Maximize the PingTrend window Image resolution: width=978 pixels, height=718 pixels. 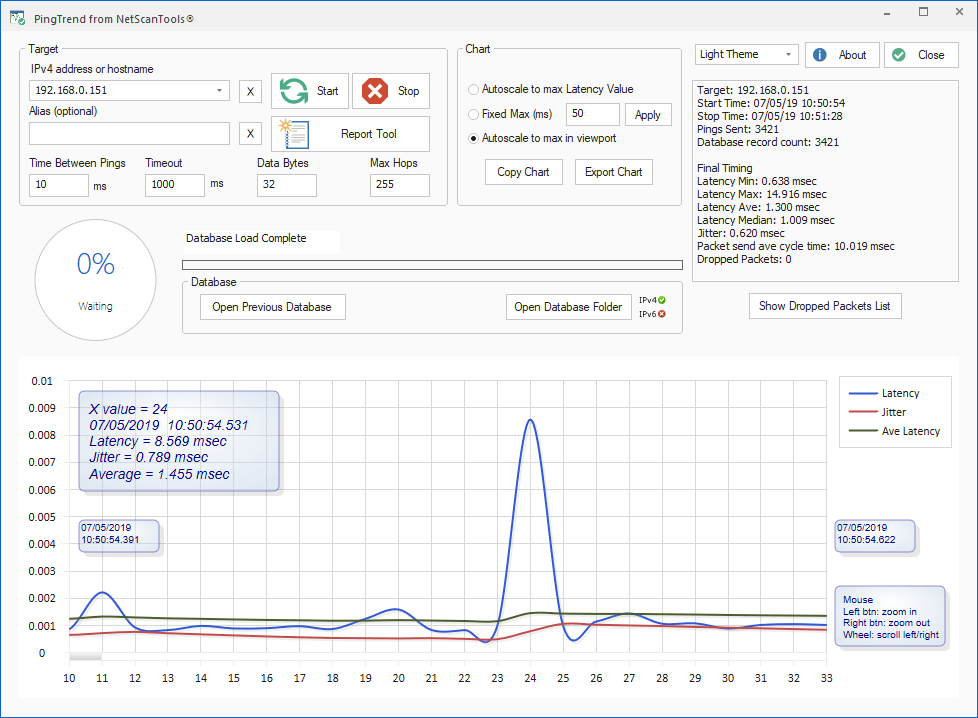(x=924, y=12)
